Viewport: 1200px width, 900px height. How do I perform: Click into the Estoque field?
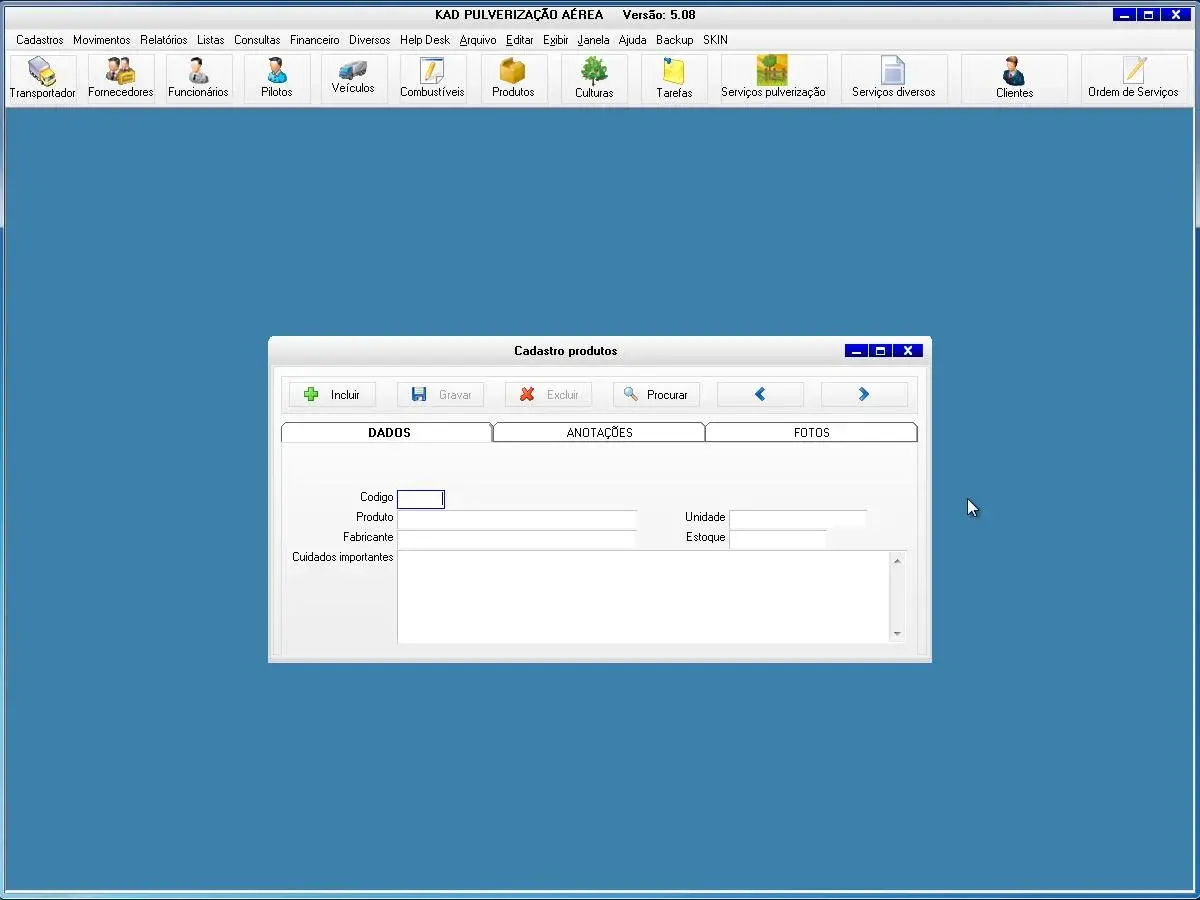tap(778, 539)
